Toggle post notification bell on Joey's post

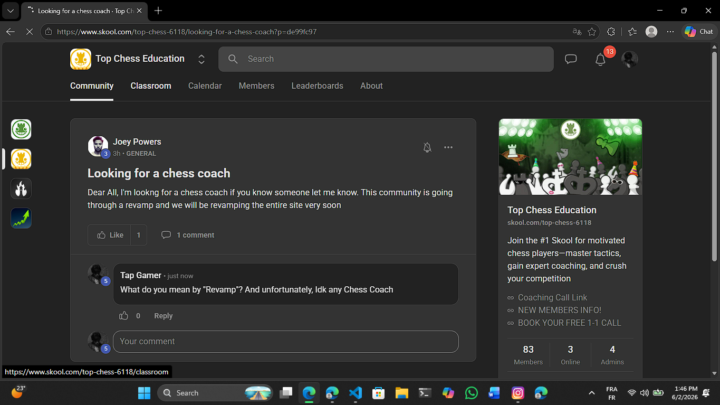pos(427,147)
